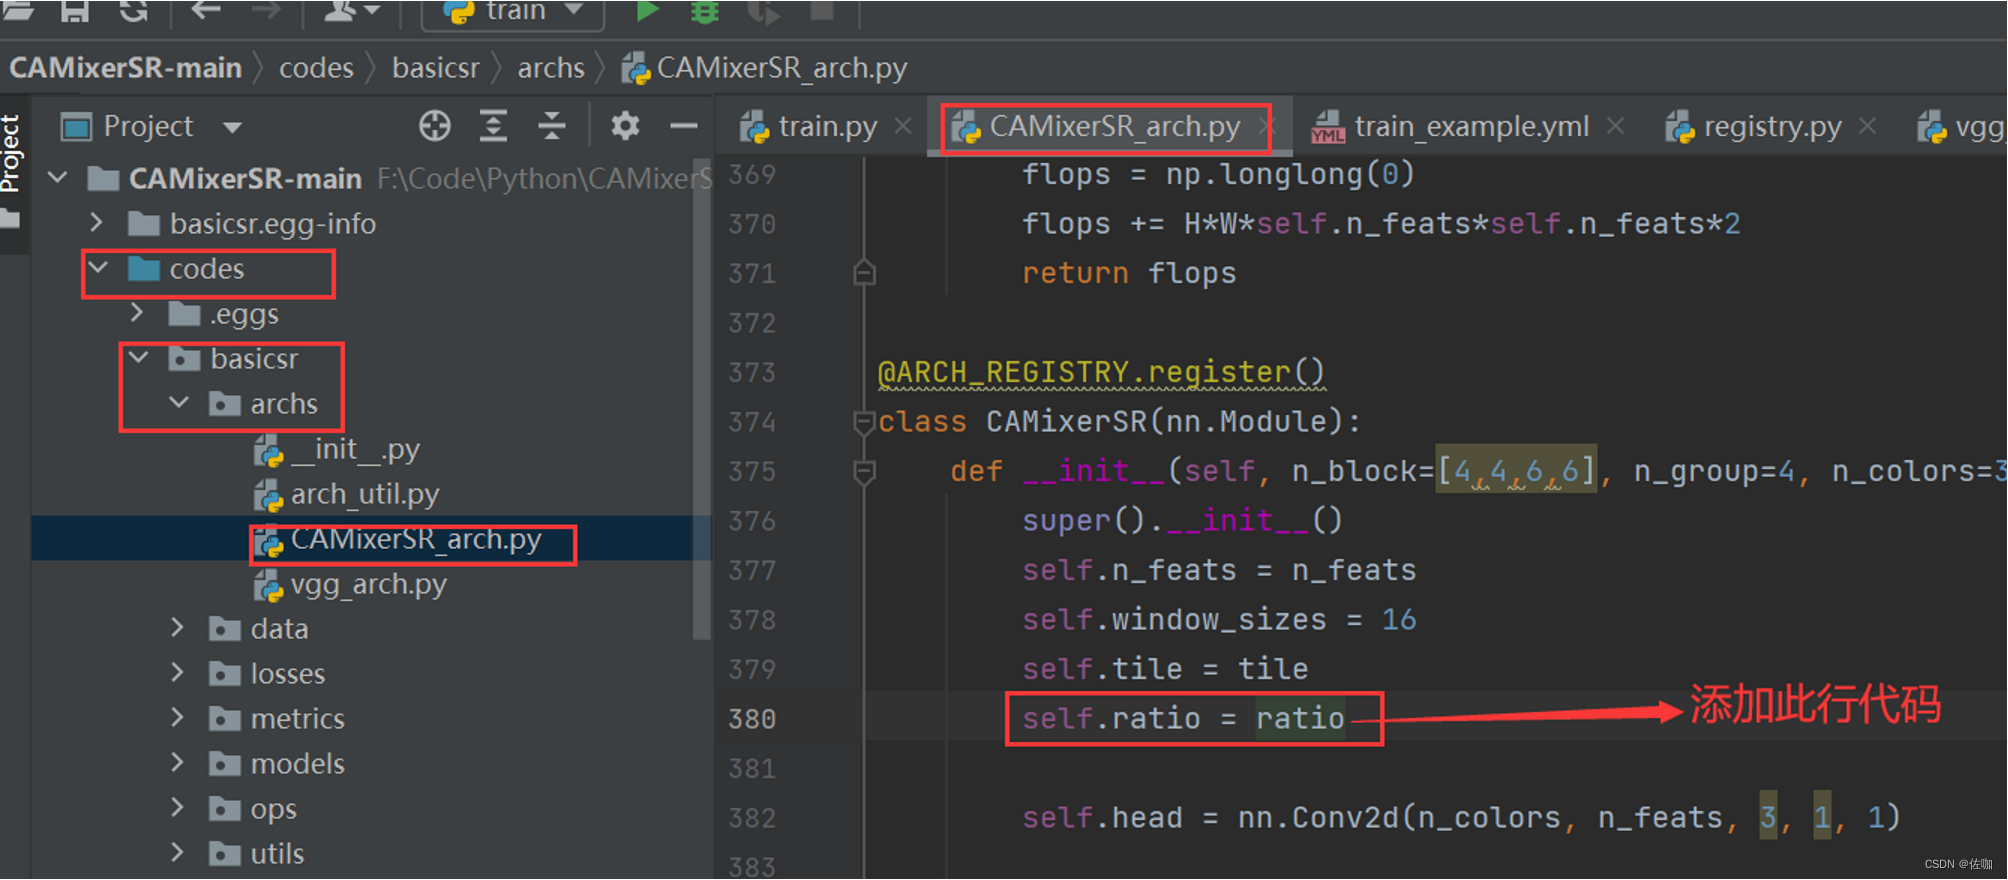This screenshot has width=2008, height=880.
Task: Expand the models folder
Action: click(177, 762)
